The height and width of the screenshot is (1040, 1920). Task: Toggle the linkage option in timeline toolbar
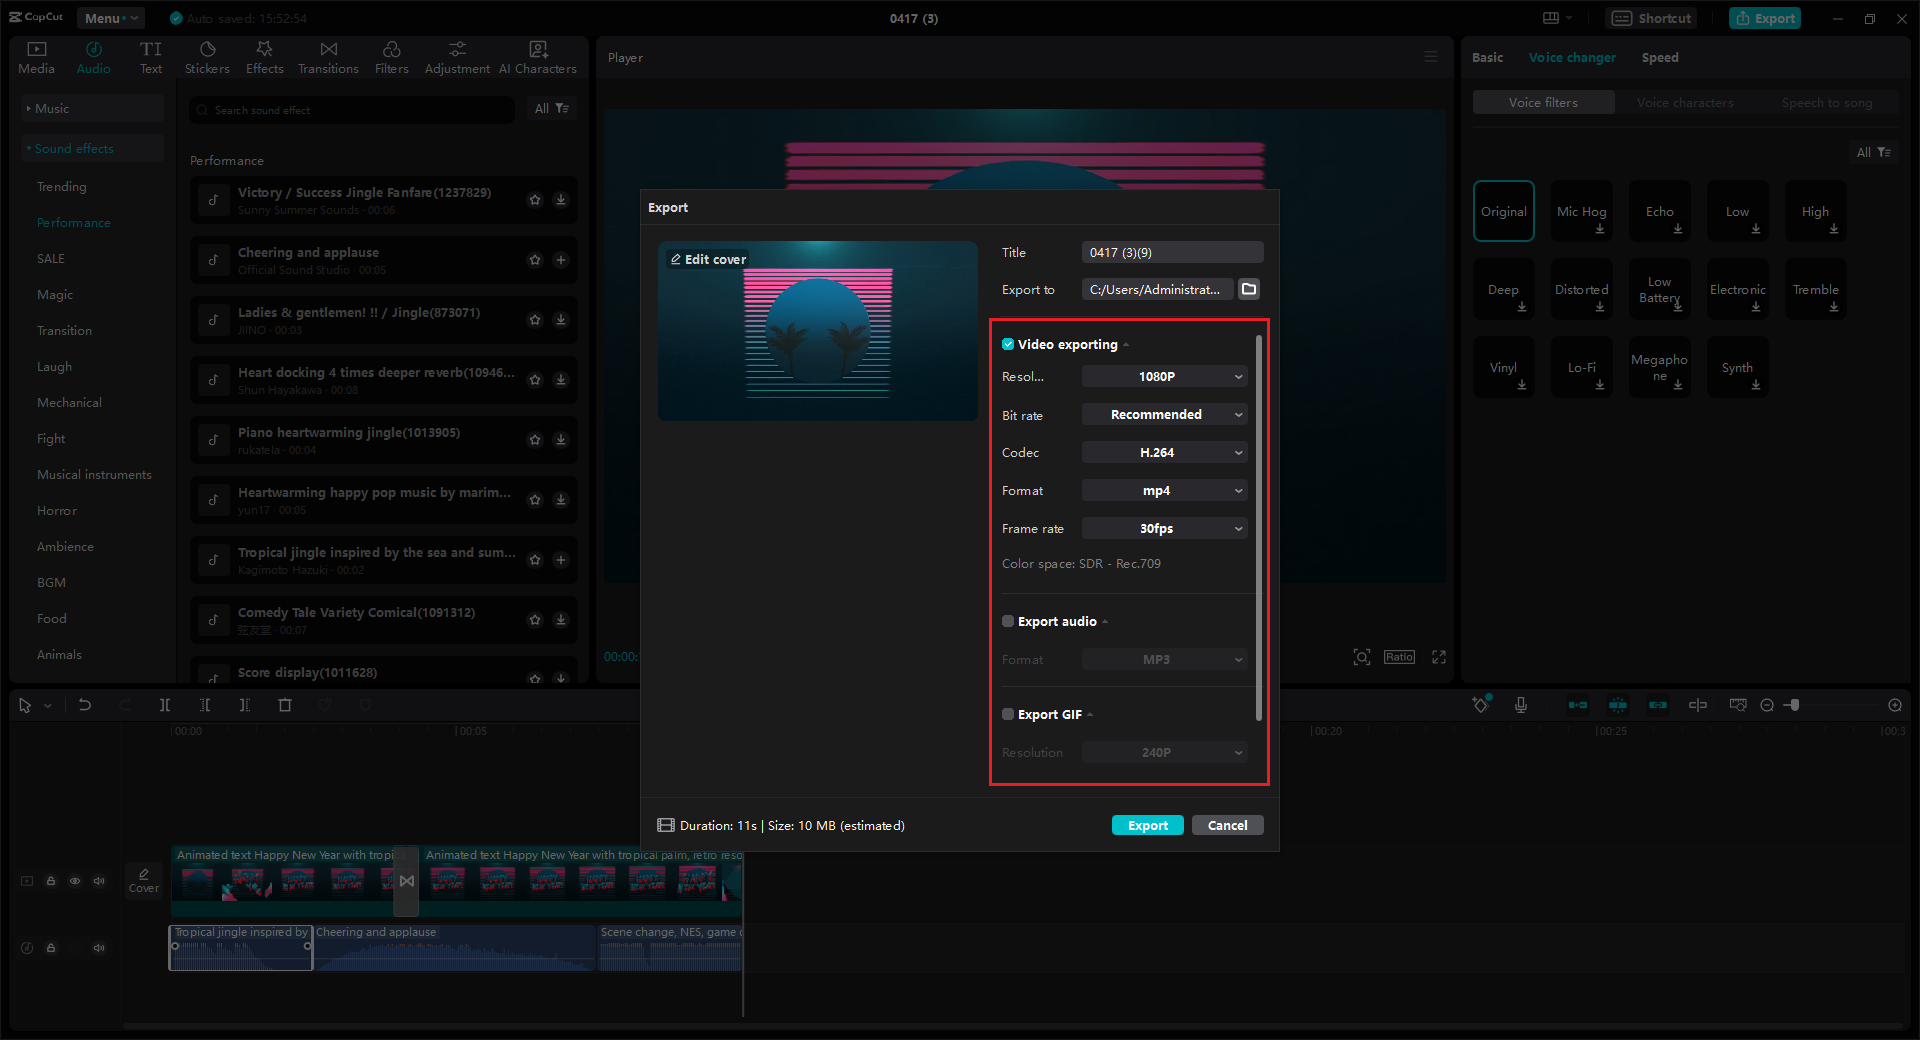click(x=1658, y=705)
